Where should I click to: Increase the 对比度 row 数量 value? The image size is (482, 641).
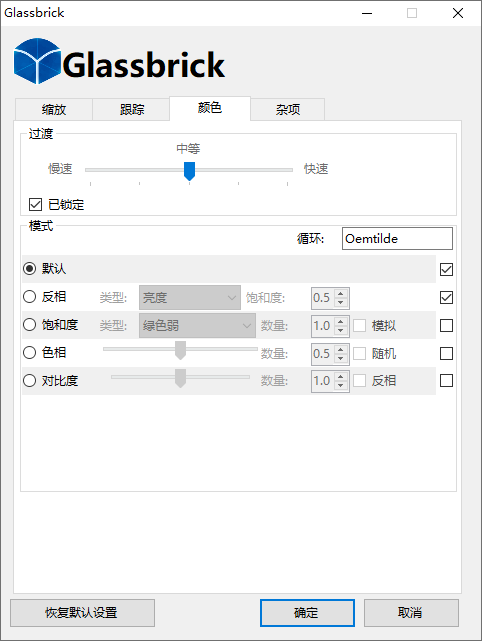click(x=341, y=376)
